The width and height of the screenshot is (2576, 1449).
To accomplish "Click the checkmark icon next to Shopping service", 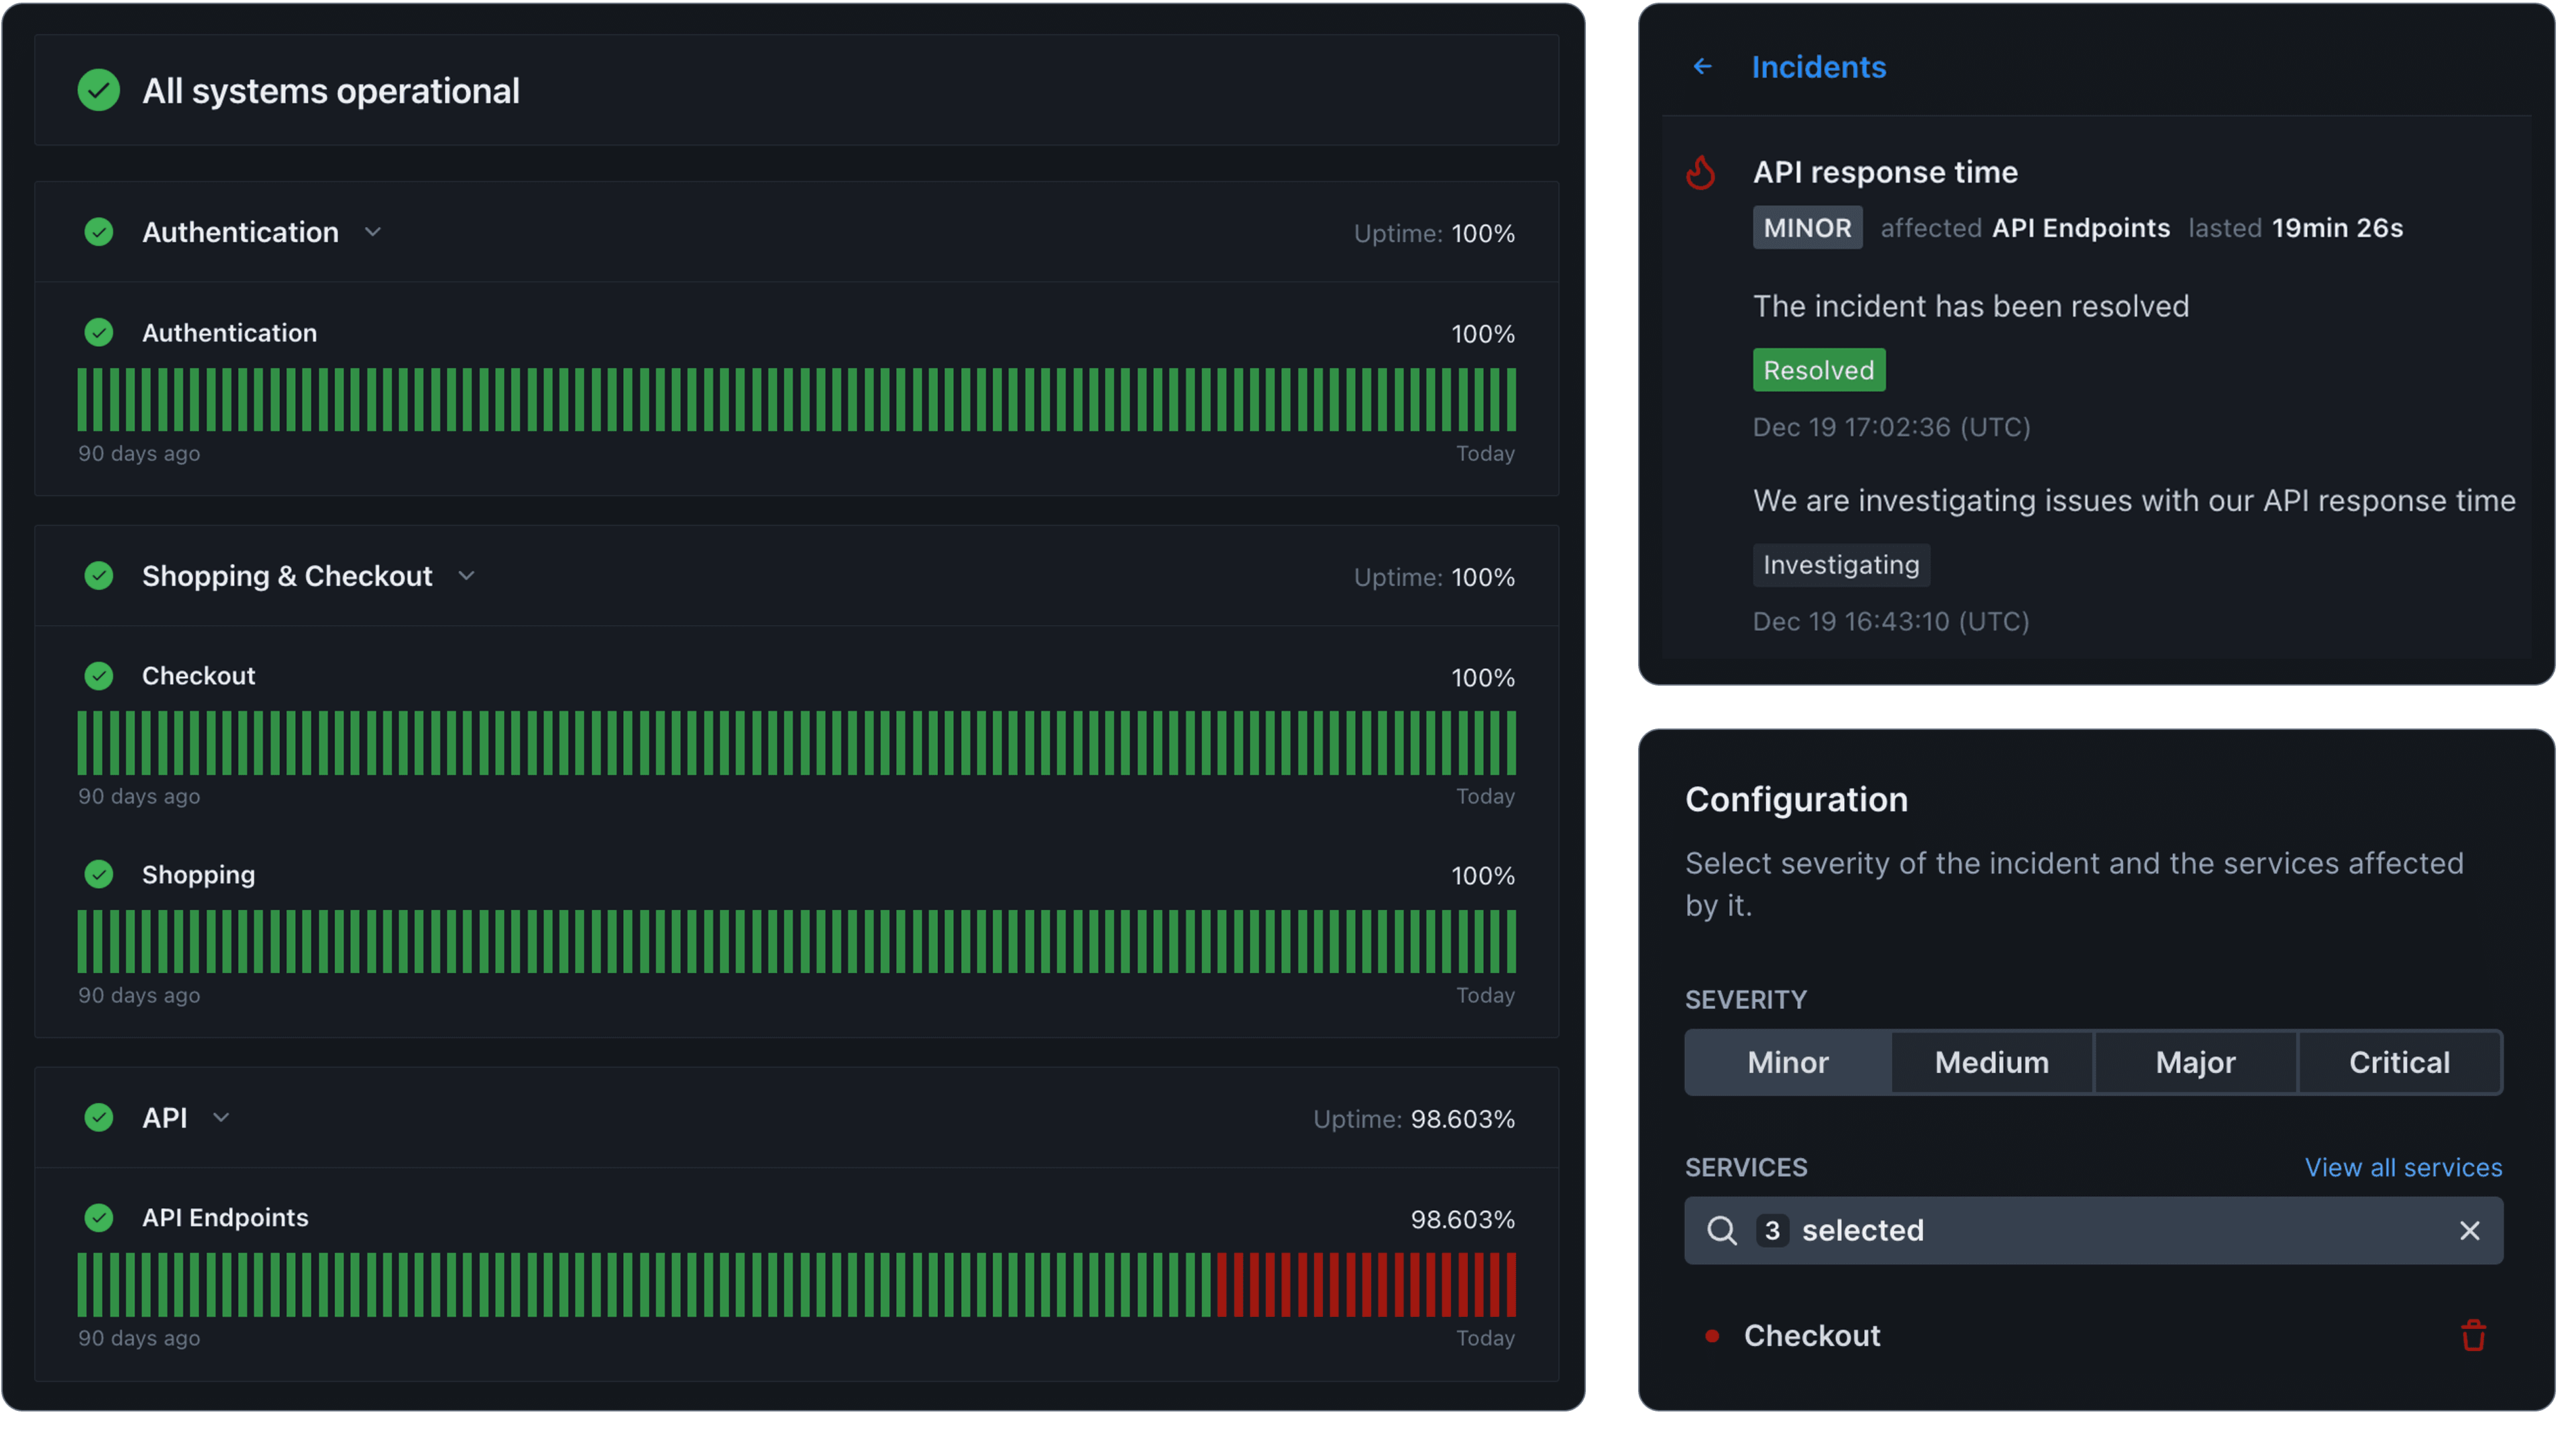I will pos(99,874).
